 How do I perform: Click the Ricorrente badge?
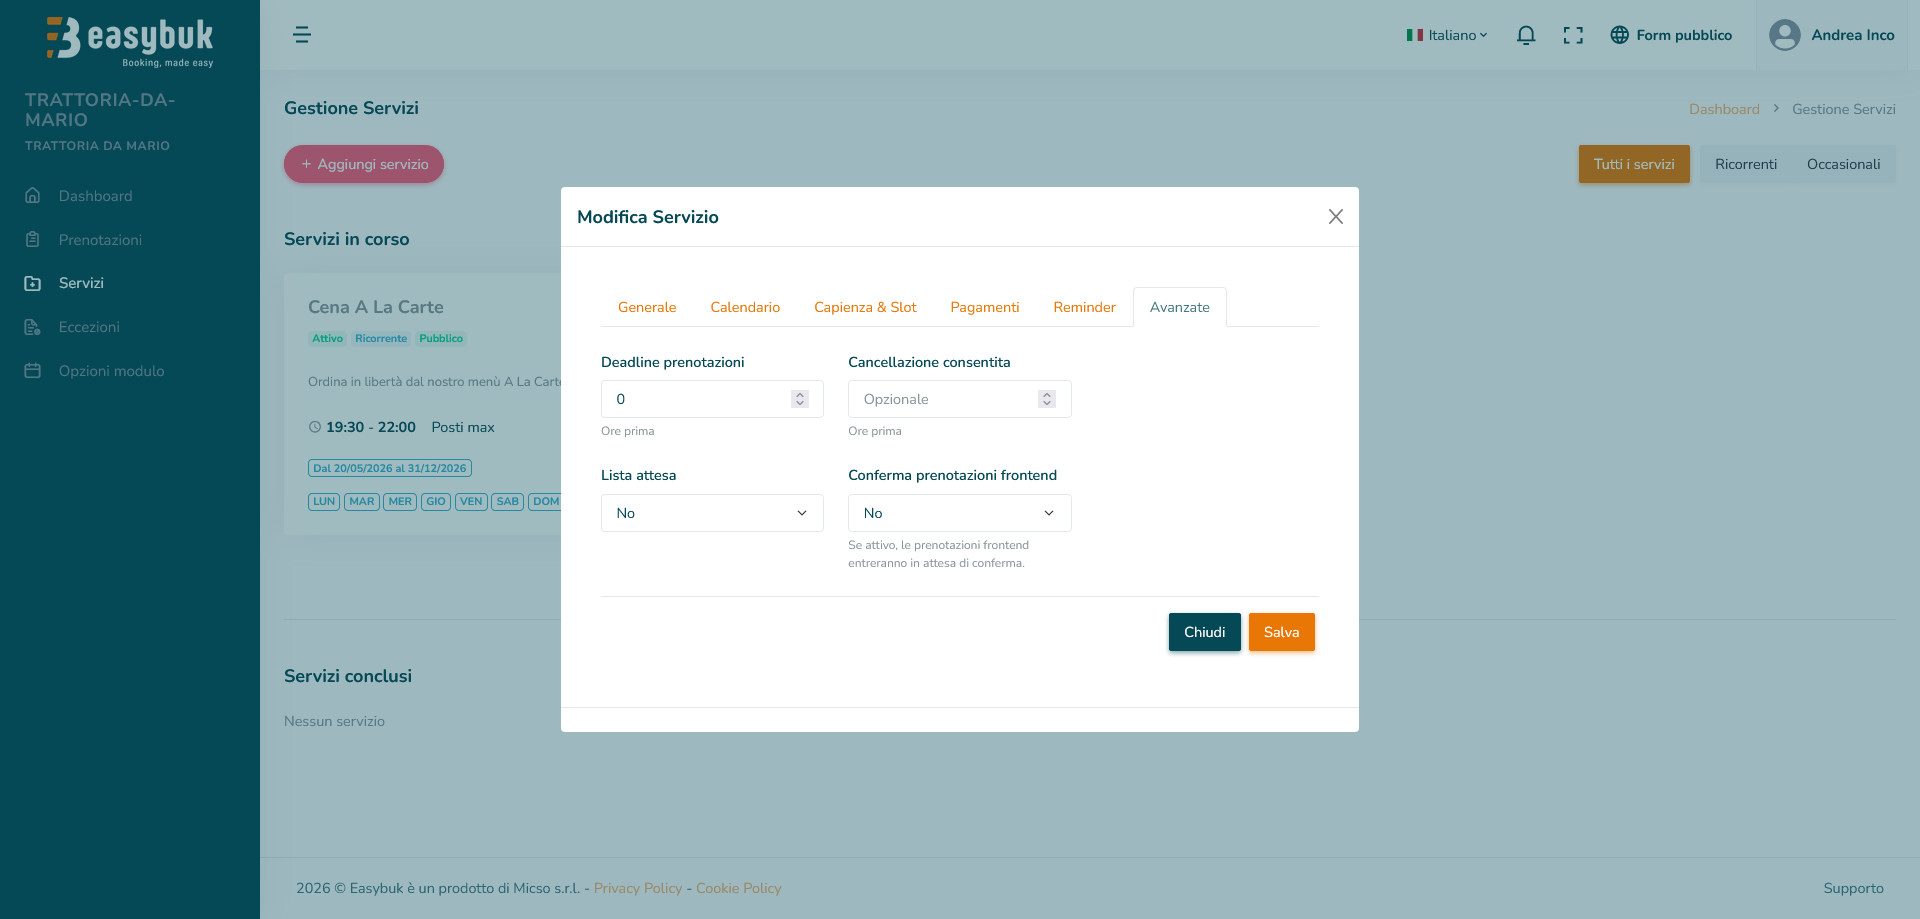click(x=381, y=338)
